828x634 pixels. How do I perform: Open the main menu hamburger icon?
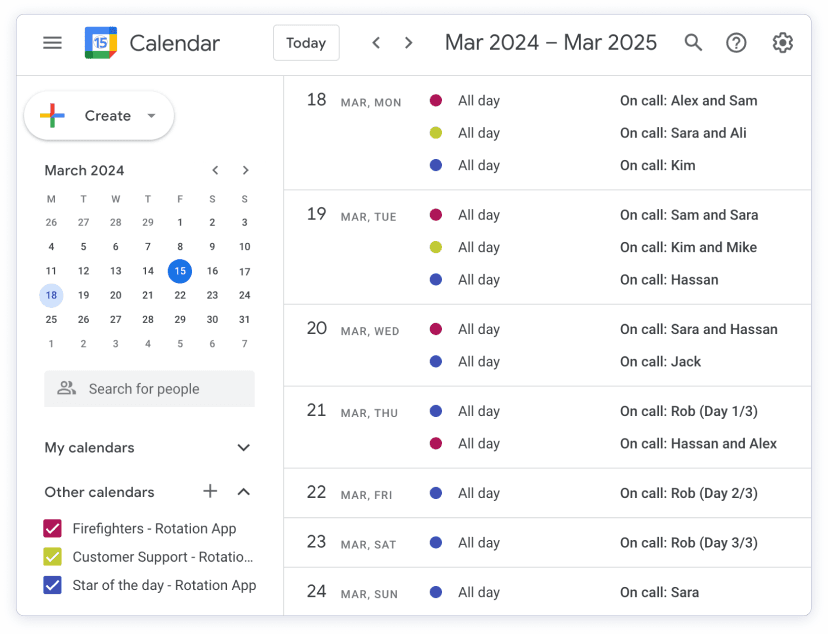52,43
